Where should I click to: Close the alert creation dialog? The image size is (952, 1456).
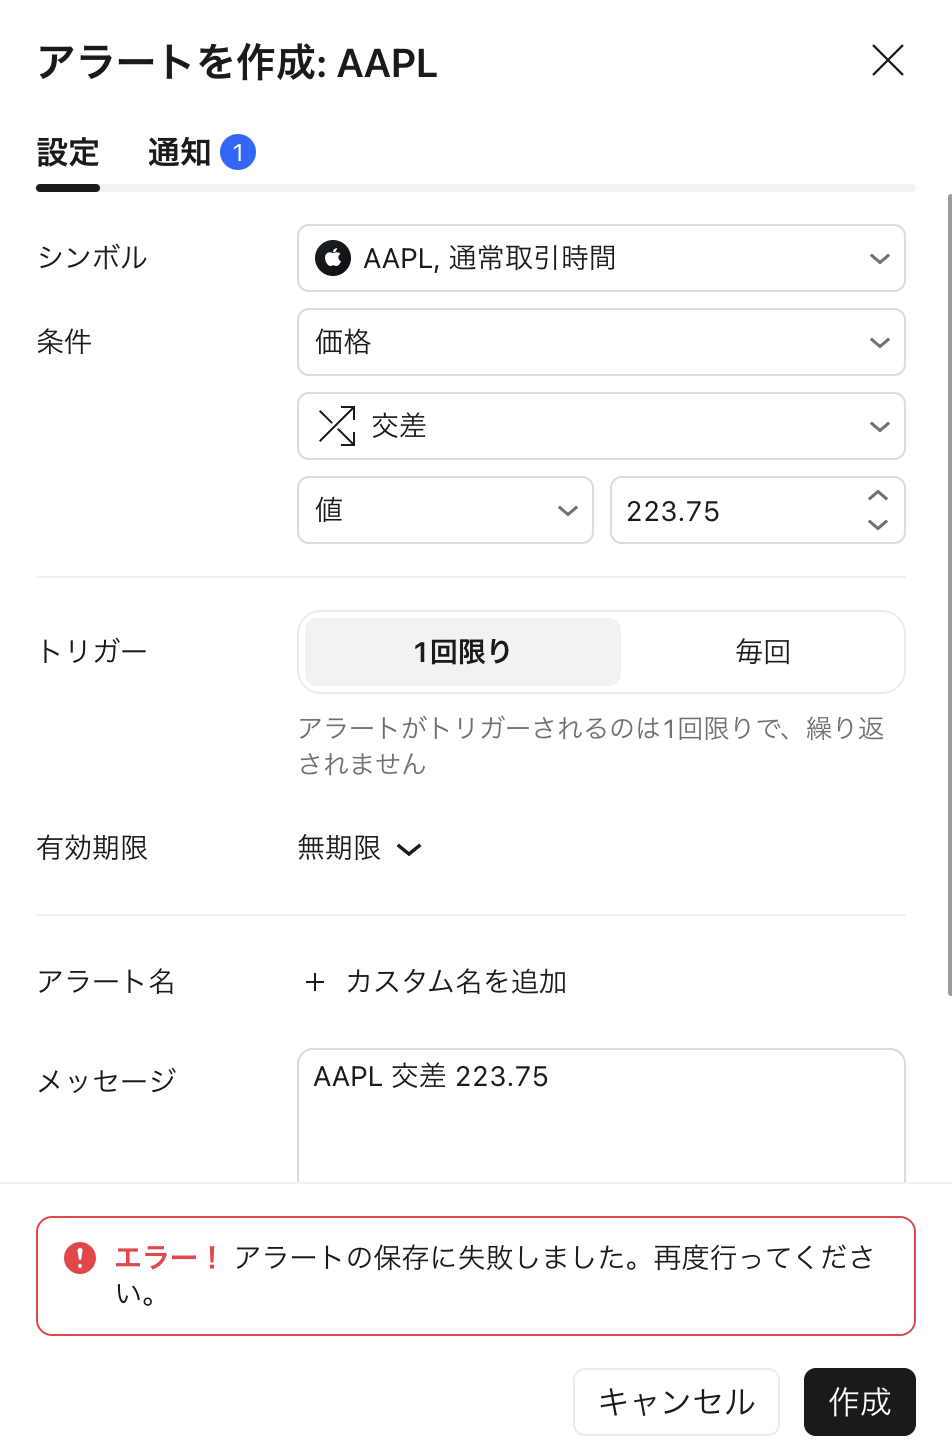(x=887, y=61)
